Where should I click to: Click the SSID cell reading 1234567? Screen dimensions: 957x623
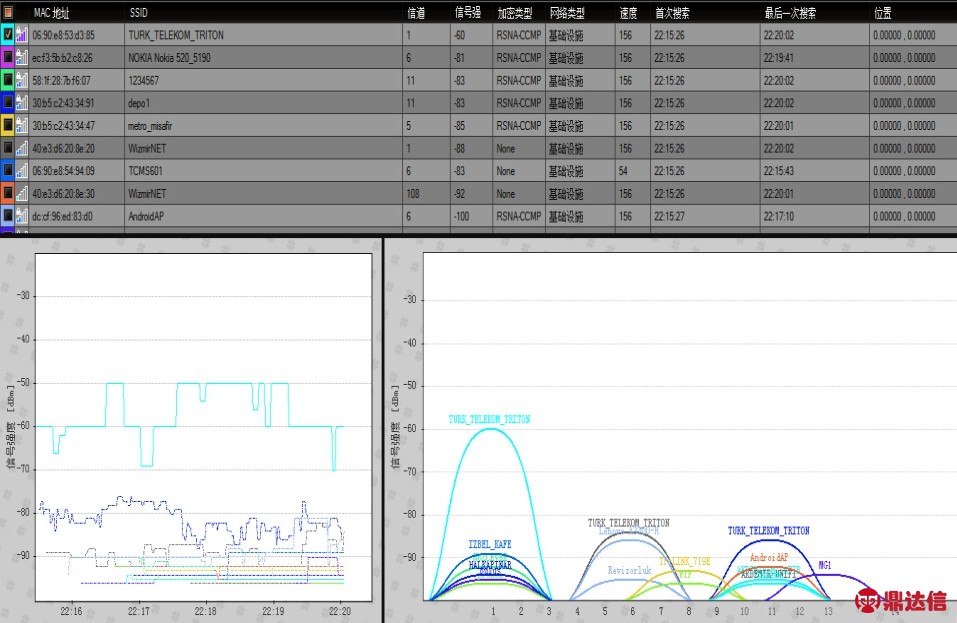pos(143,81)
